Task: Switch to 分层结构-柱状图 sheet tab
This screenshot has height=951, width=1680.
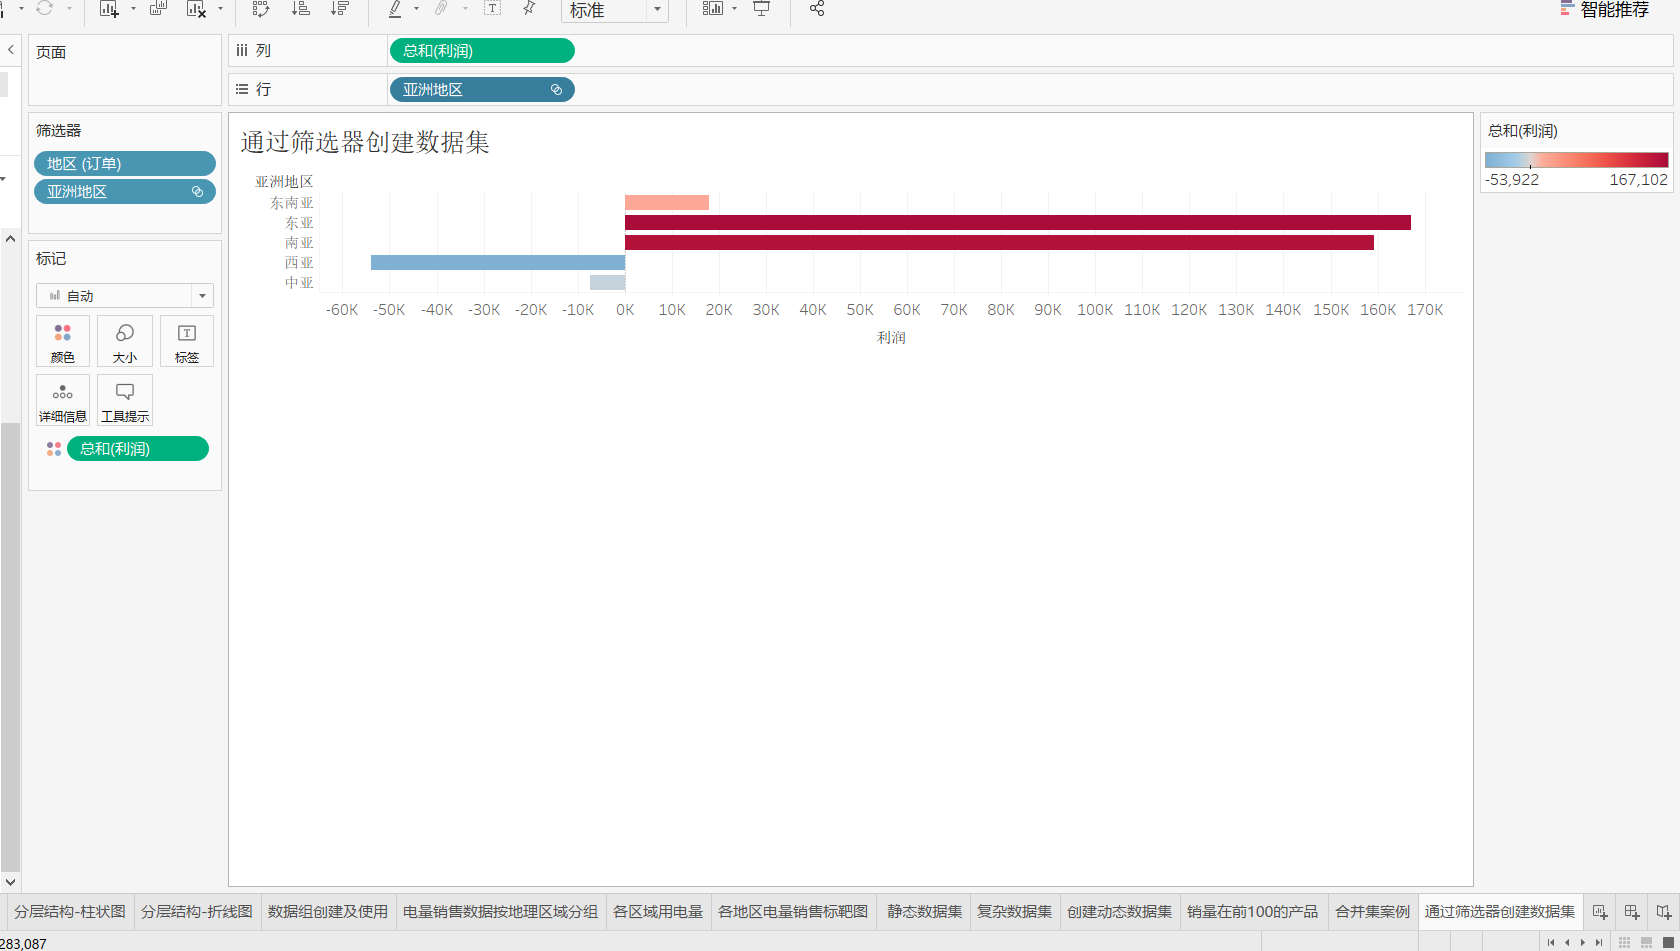Action: tap(70, 912)
